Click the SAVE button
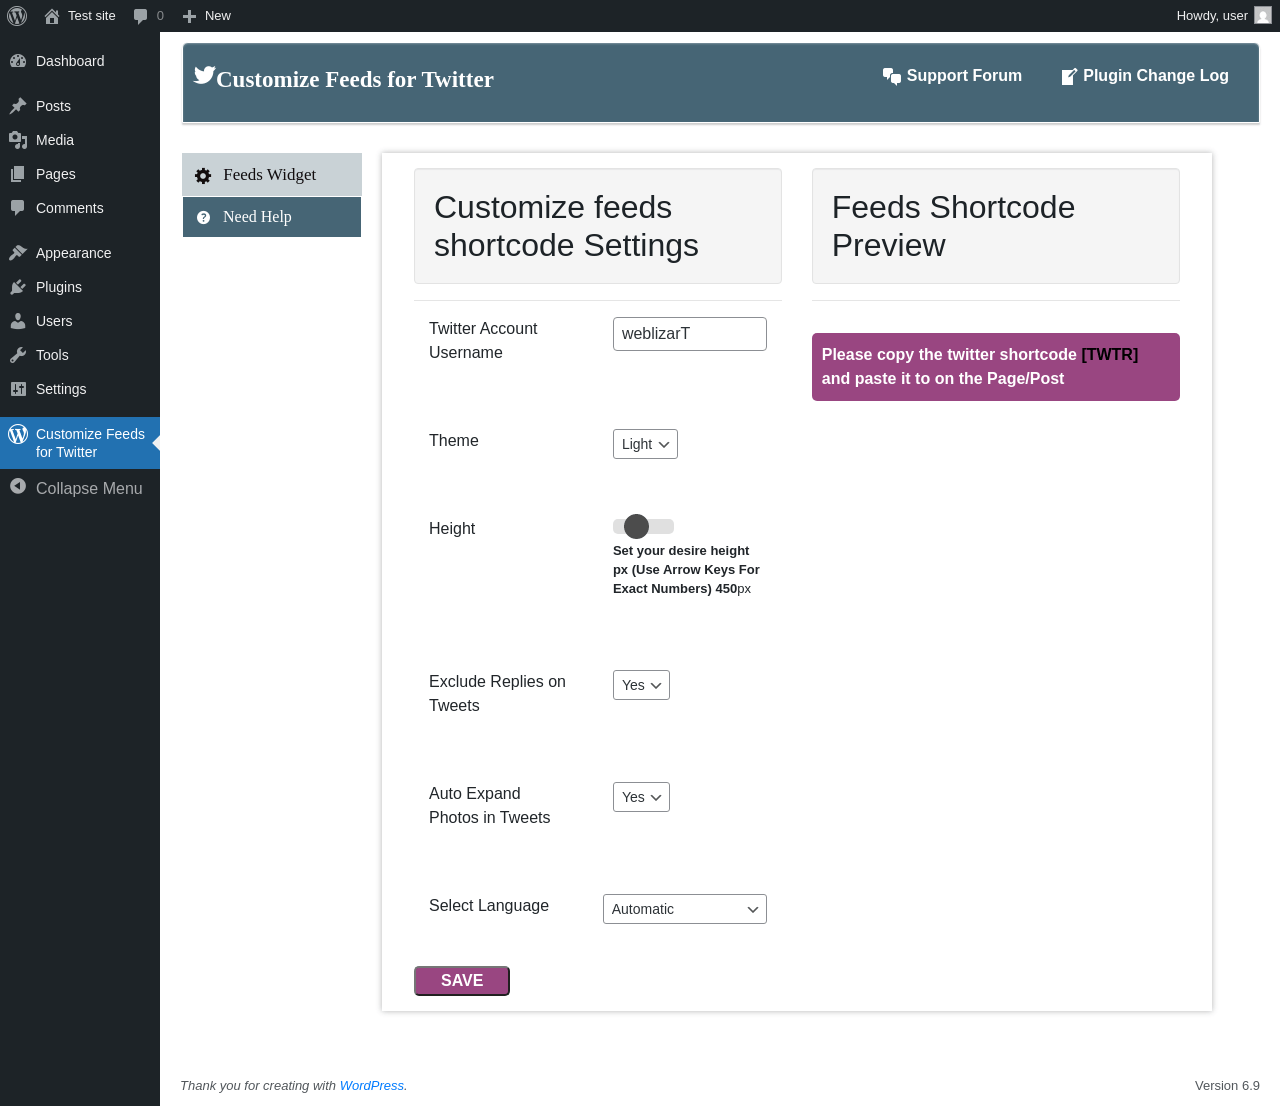1280x1106 pixels. click(462, 981)
